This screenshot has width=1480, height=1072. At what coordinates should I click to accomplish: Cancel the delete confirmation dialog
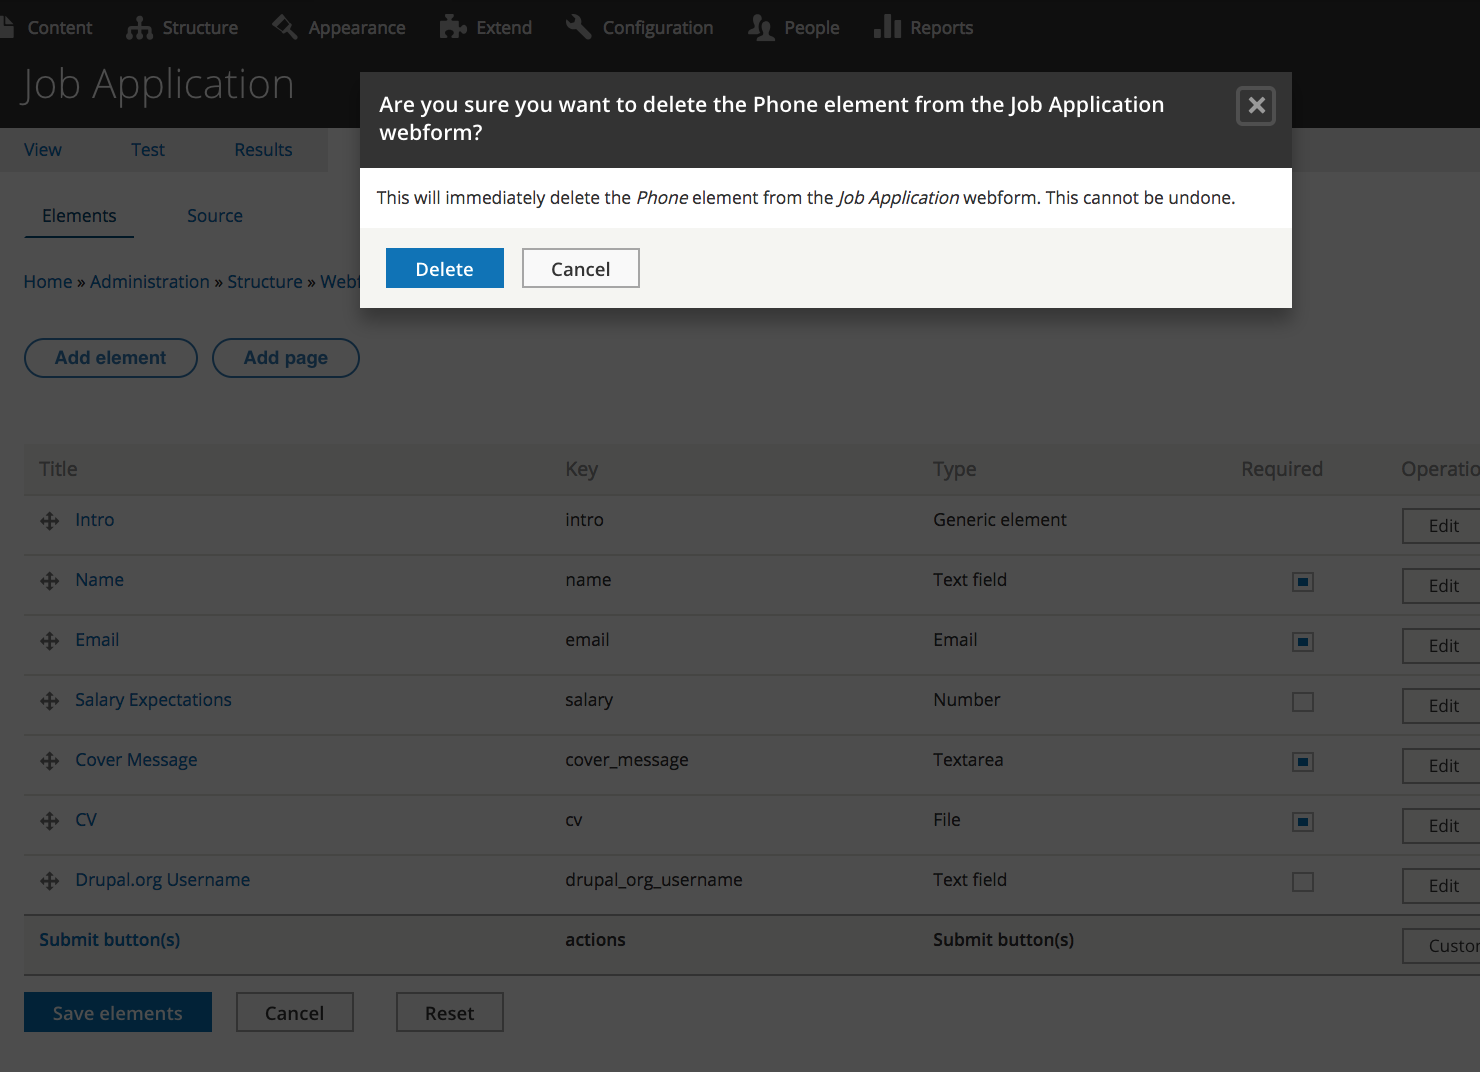(580, 268)
